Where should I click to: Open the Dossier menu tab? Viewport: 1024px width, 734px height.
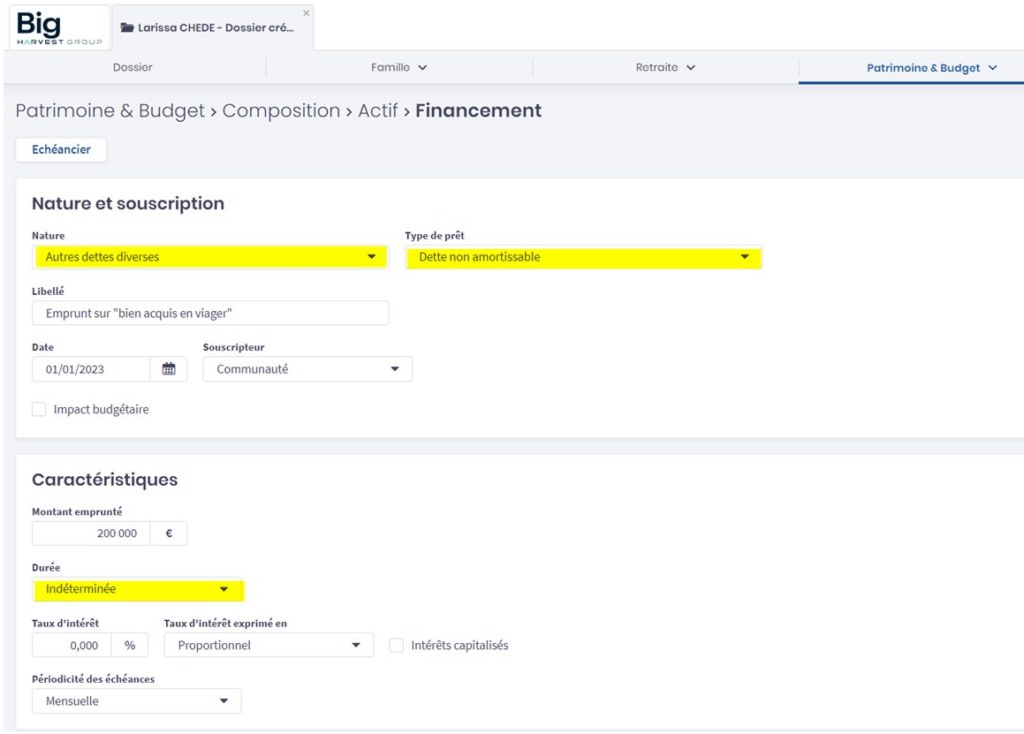[x=132, y=67]
